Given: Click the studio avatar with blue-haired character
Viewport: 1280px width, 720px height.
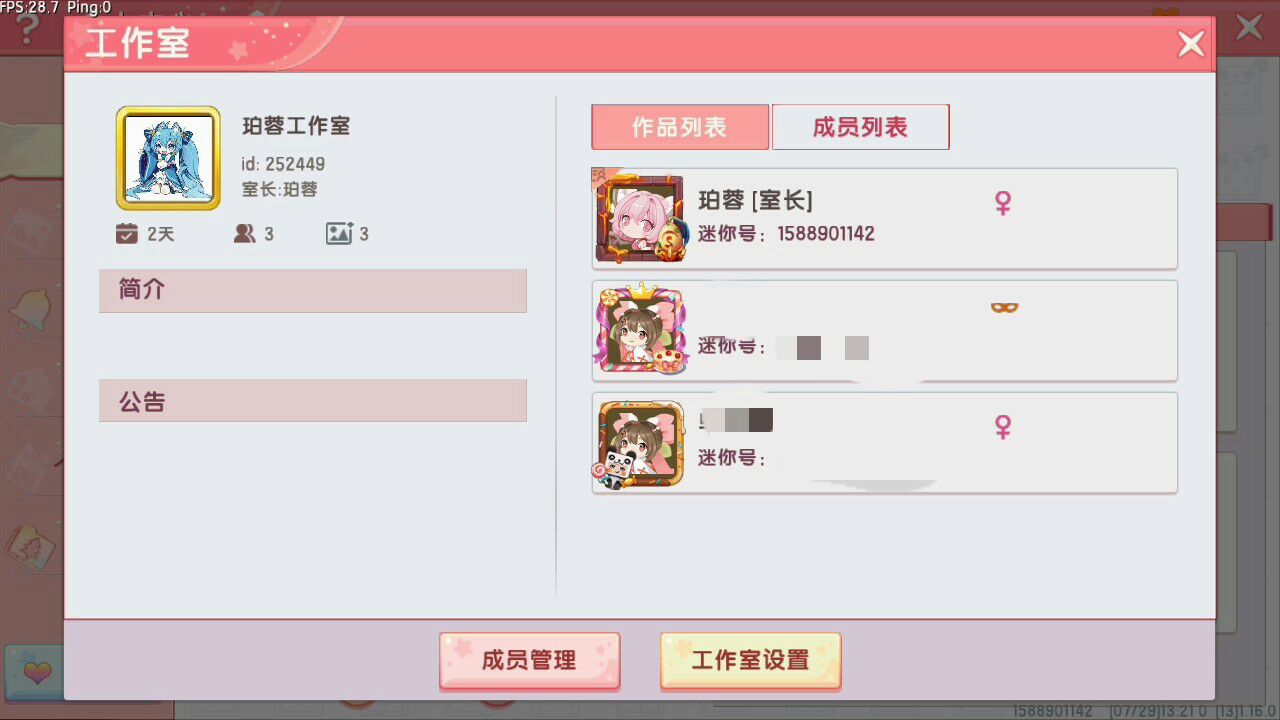Looking at the screenshot, I should [168, 158].
